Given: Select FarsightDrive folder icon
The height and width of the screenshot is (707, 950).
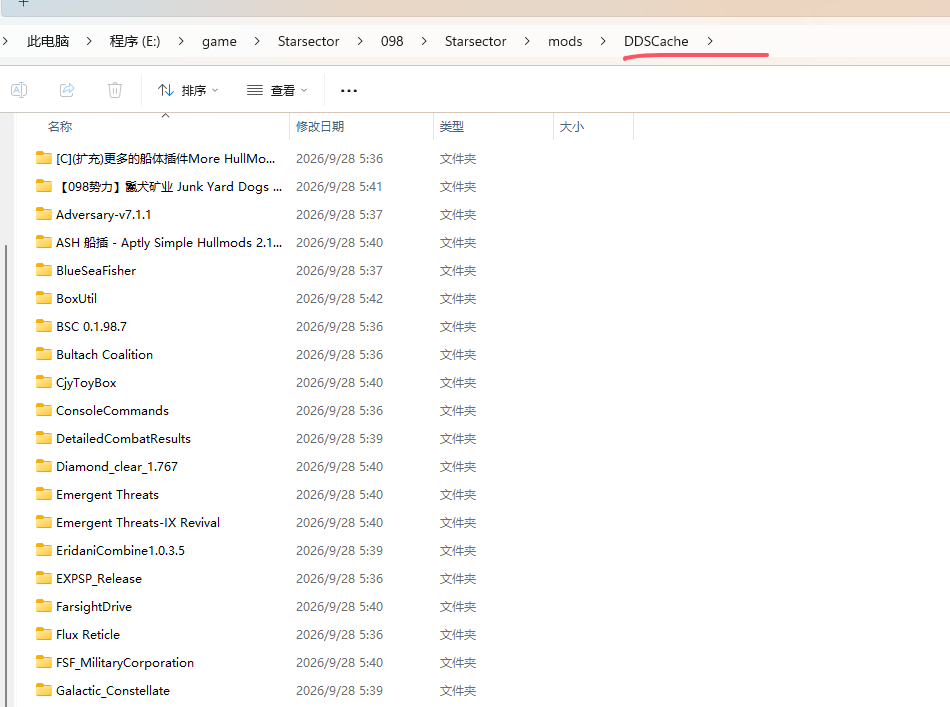Looking at the screenshot, I should click(x=44, y=606).
